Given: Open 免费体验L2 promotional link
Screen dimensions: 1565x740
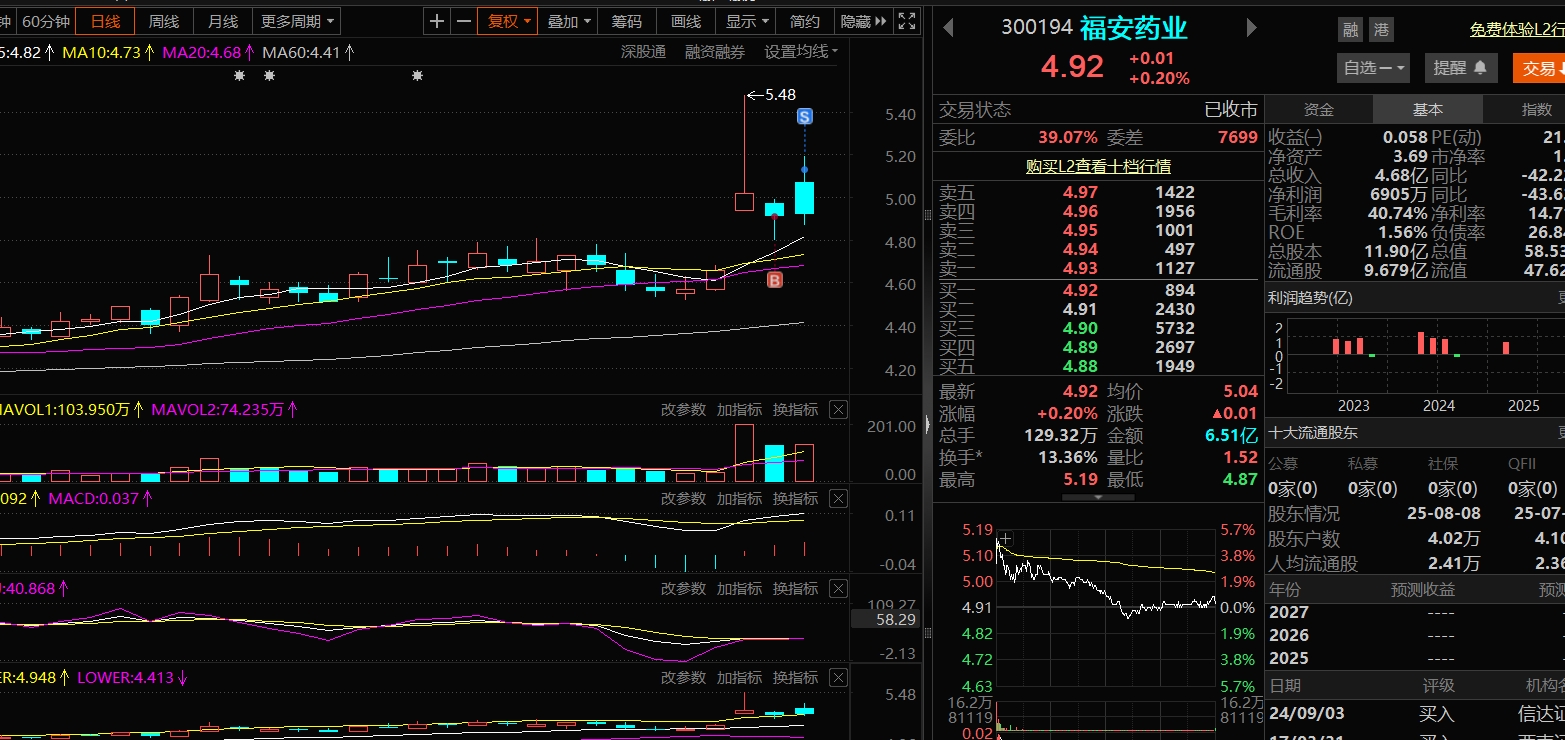Looking at the screenshot, I should click(x=1517, y=30).
